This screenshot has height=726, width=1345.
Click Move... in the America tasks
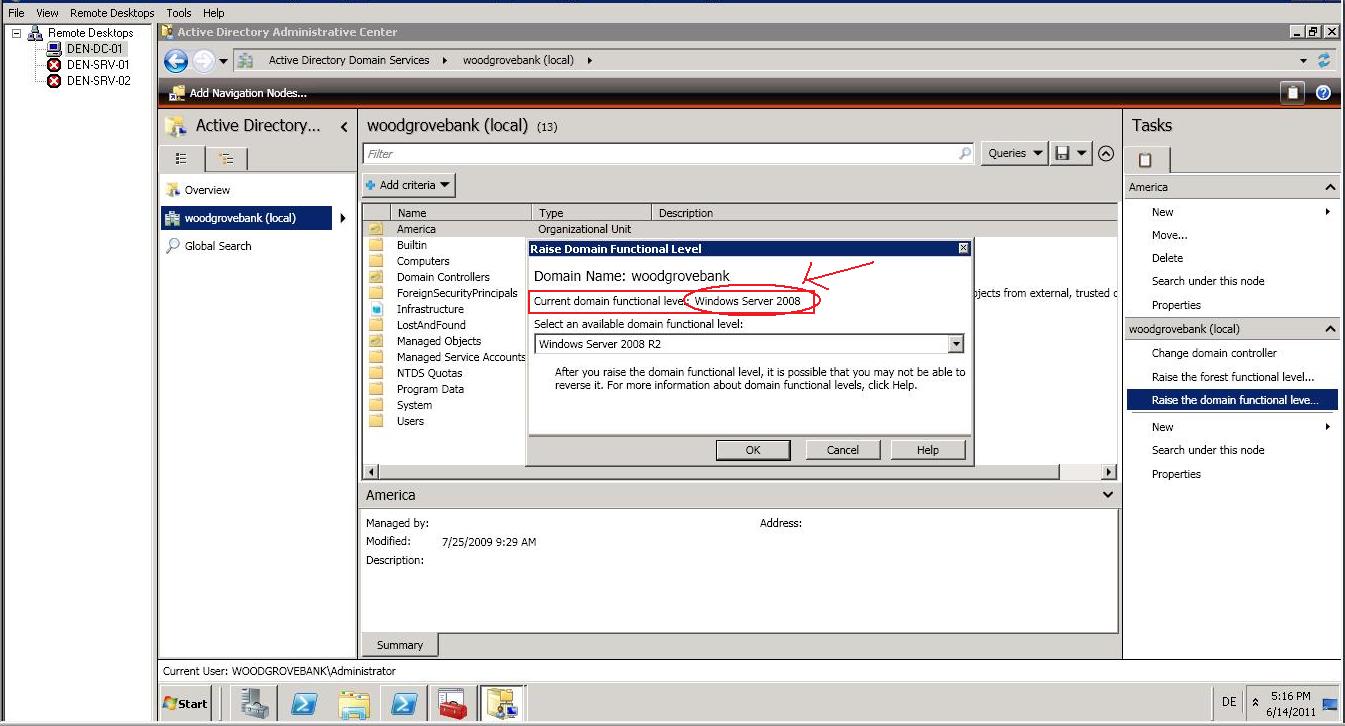tap(1170, 235)
